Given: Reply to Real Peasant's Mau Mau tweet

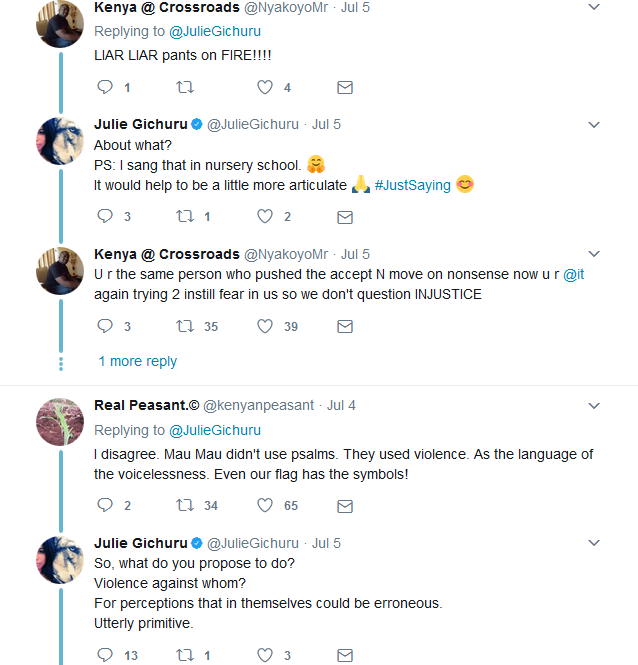Looking at the screenshot, I should click(105, 505).
